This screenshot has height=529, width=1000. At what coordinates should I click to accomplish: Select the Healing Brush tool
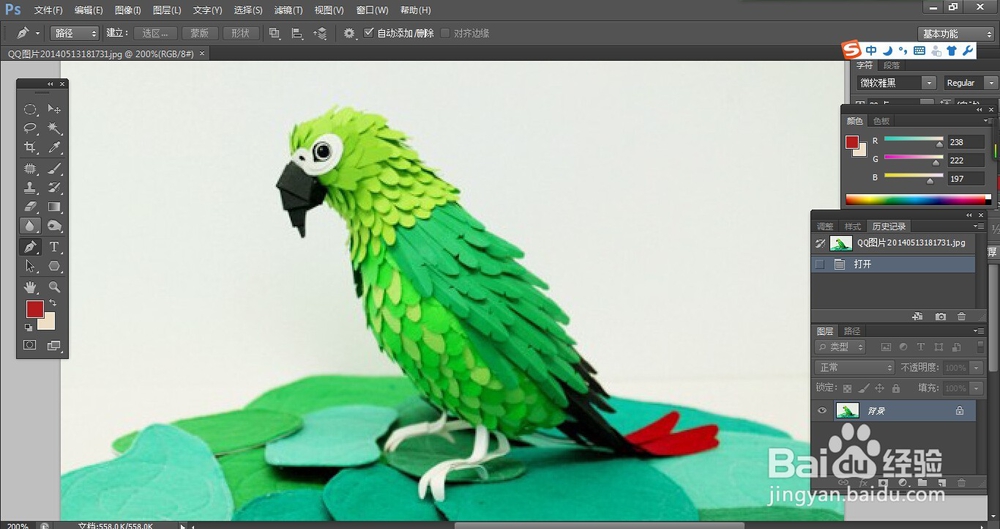(x=30, y=168)
